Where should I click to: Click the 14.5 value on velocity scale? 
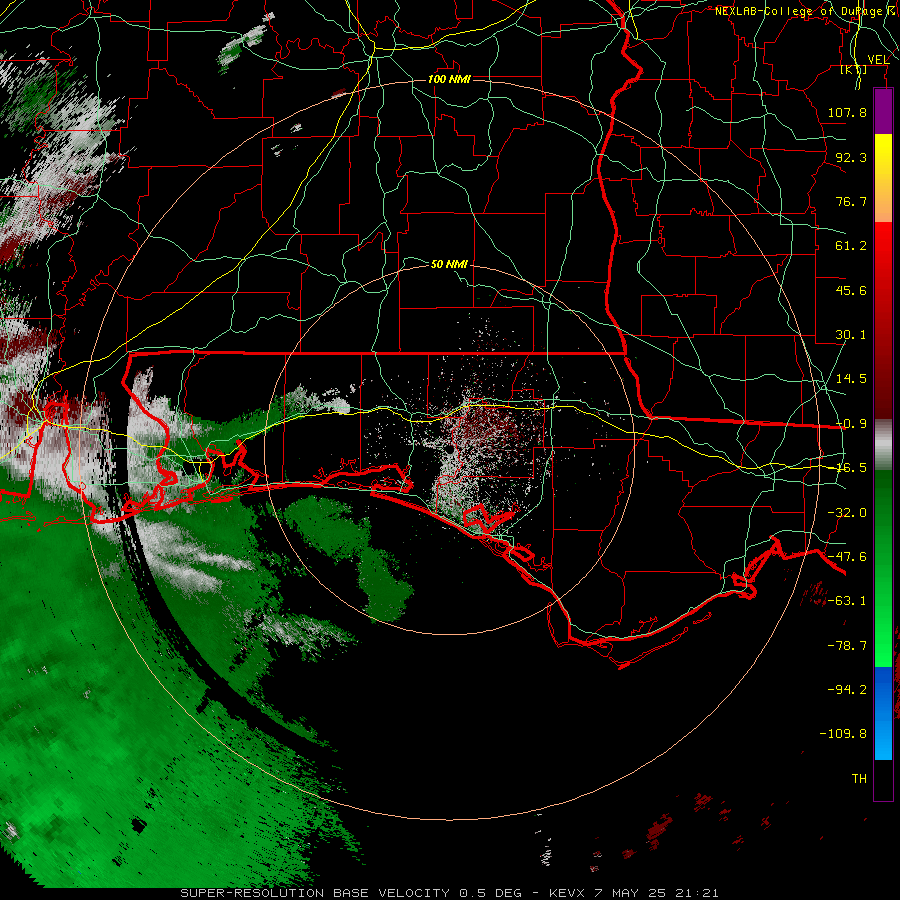pos(851,379)
